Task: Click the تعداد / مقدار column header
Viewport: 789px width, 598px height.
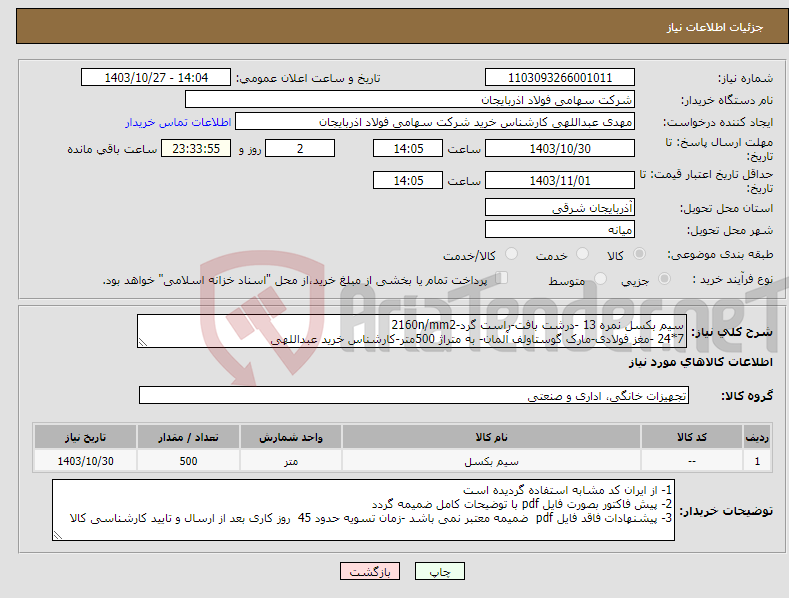Action: point(188,437)
